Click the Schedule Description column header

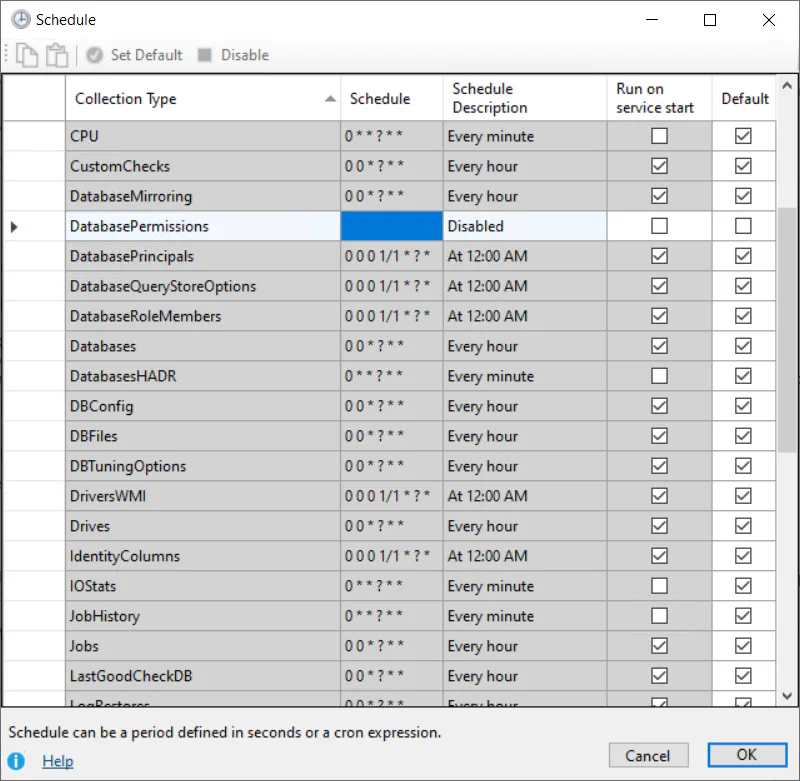524,99
